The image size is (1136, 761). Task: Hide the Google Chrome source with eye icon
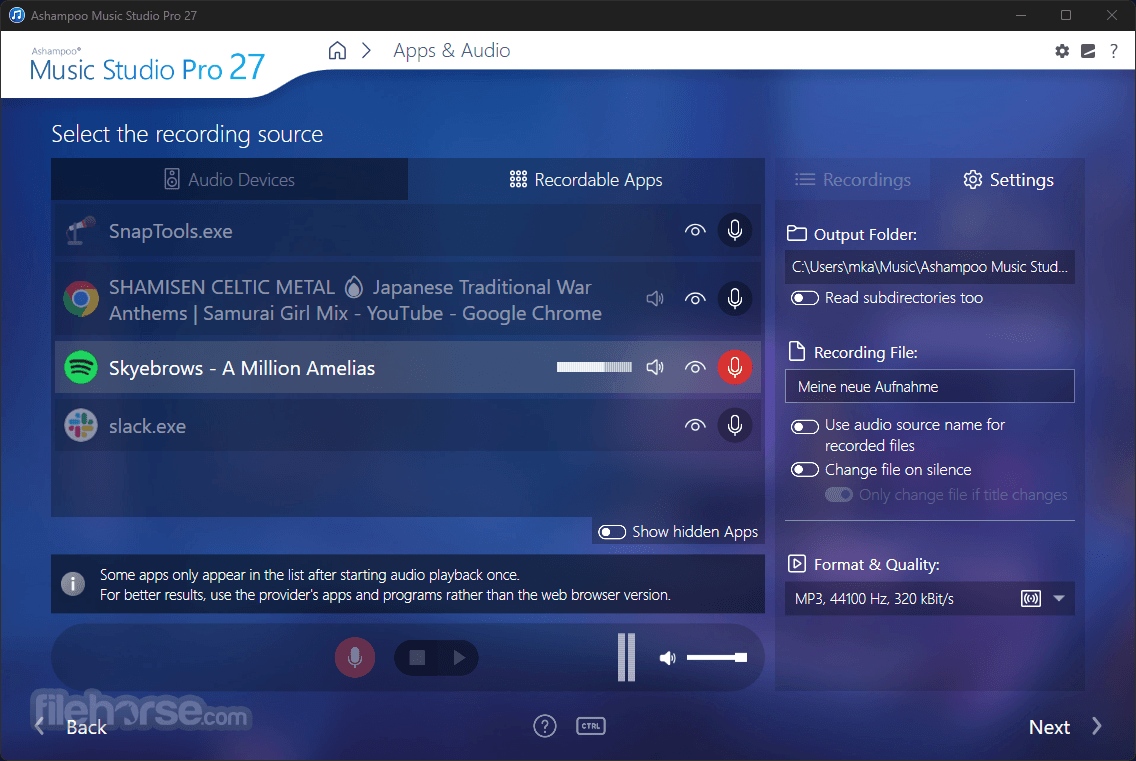pos(695,299)
